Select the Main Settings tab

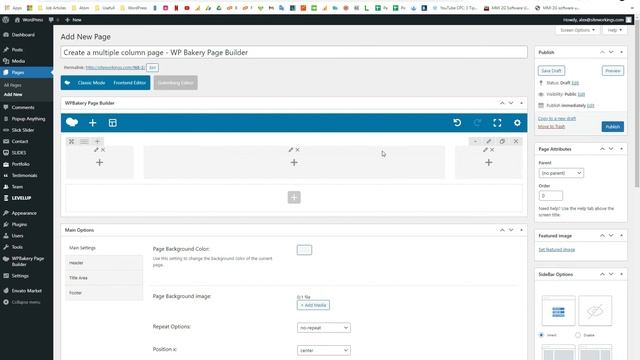coord(104,248)
